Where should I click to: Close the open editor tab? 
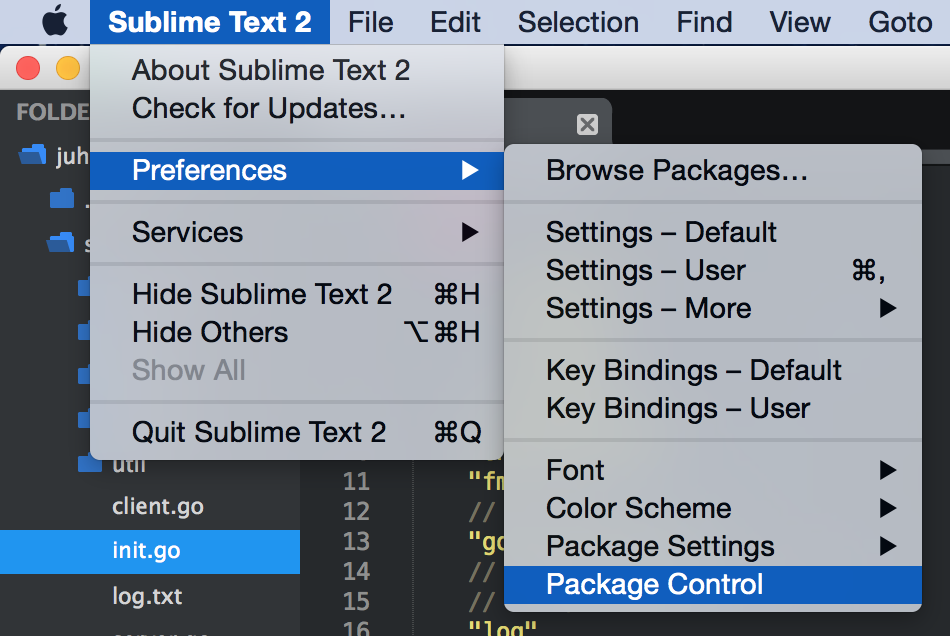pyautogui.click(x=588, y=125)
